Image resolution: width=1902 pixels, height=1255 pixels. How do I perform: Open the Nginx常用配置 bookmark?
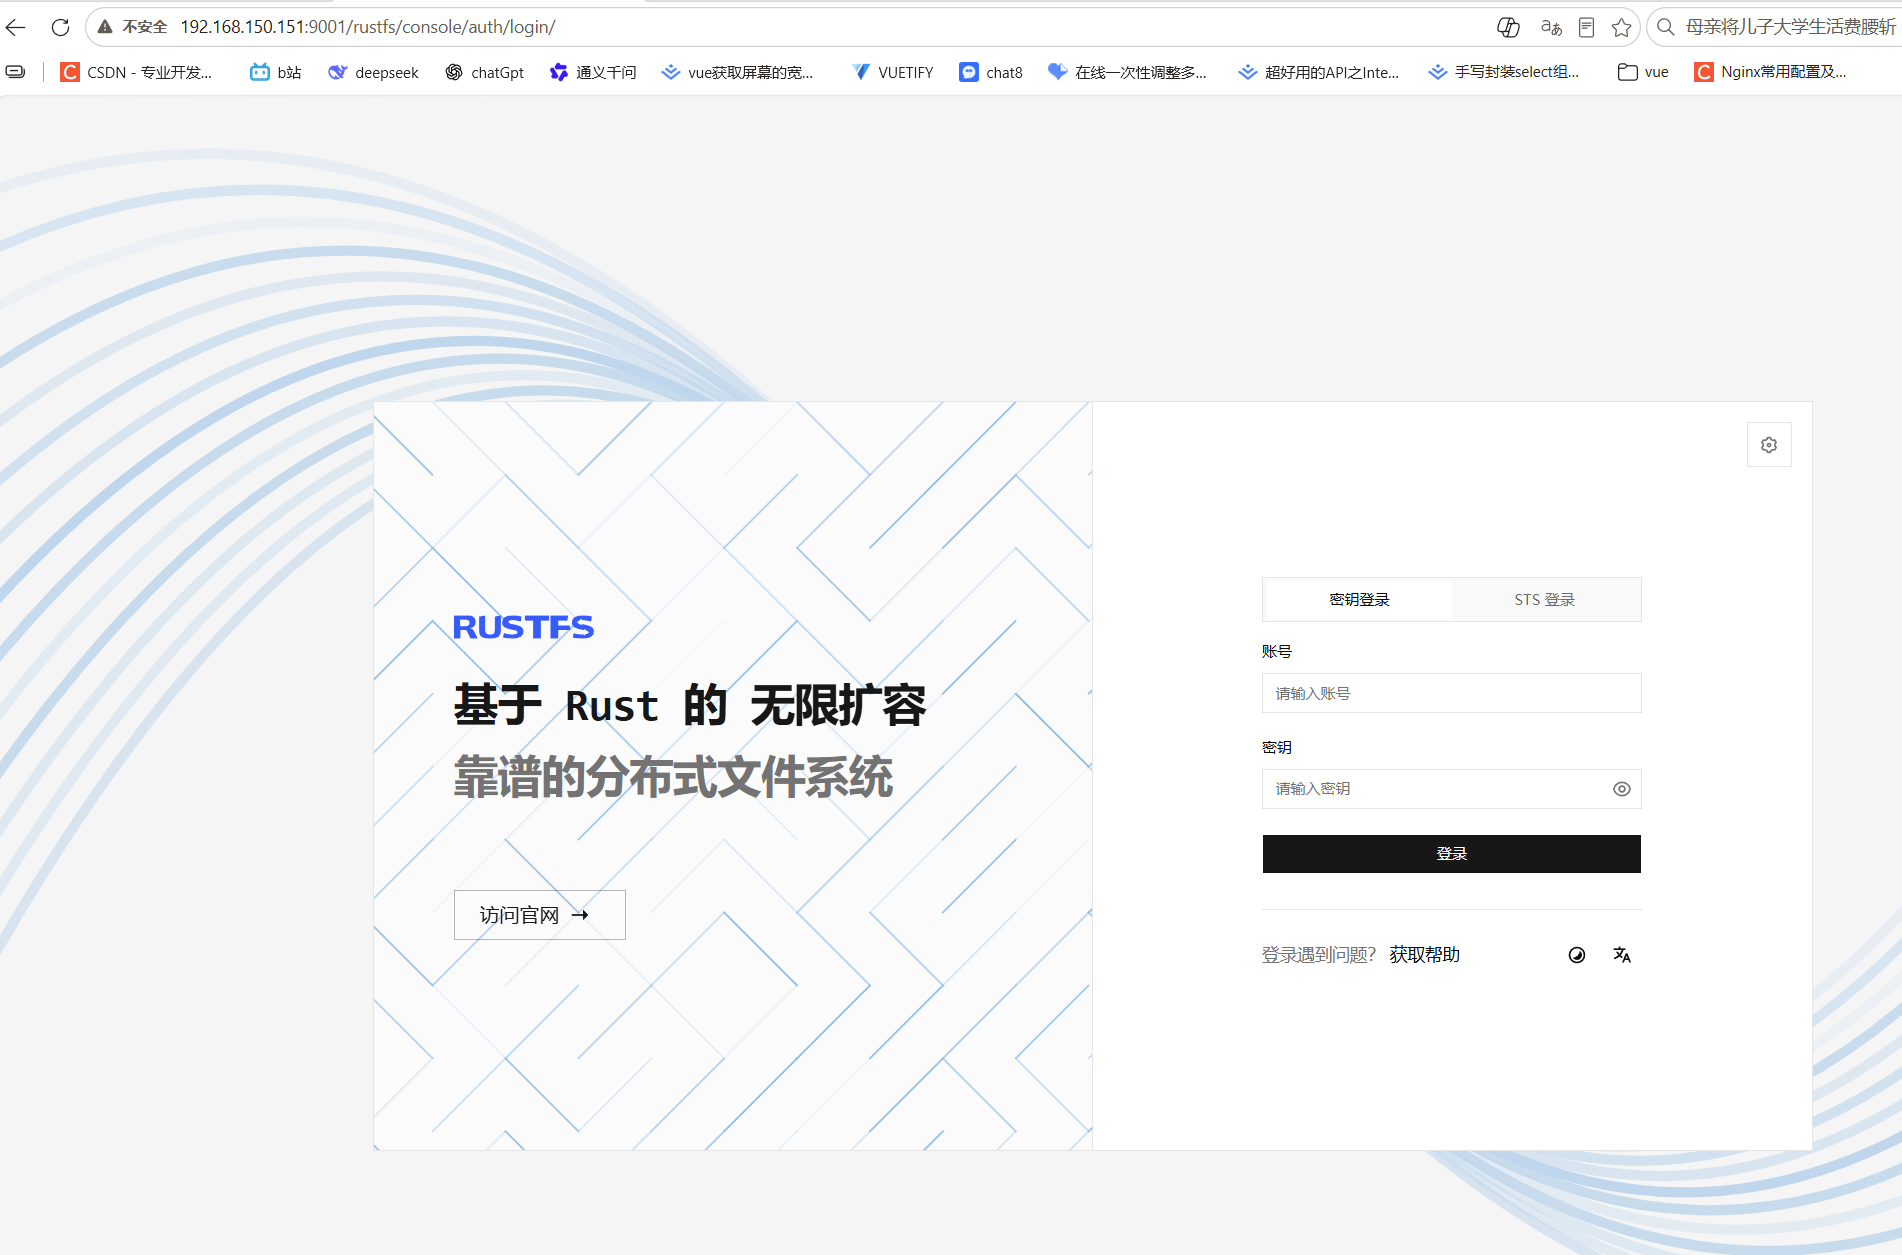coord(1770,72)
